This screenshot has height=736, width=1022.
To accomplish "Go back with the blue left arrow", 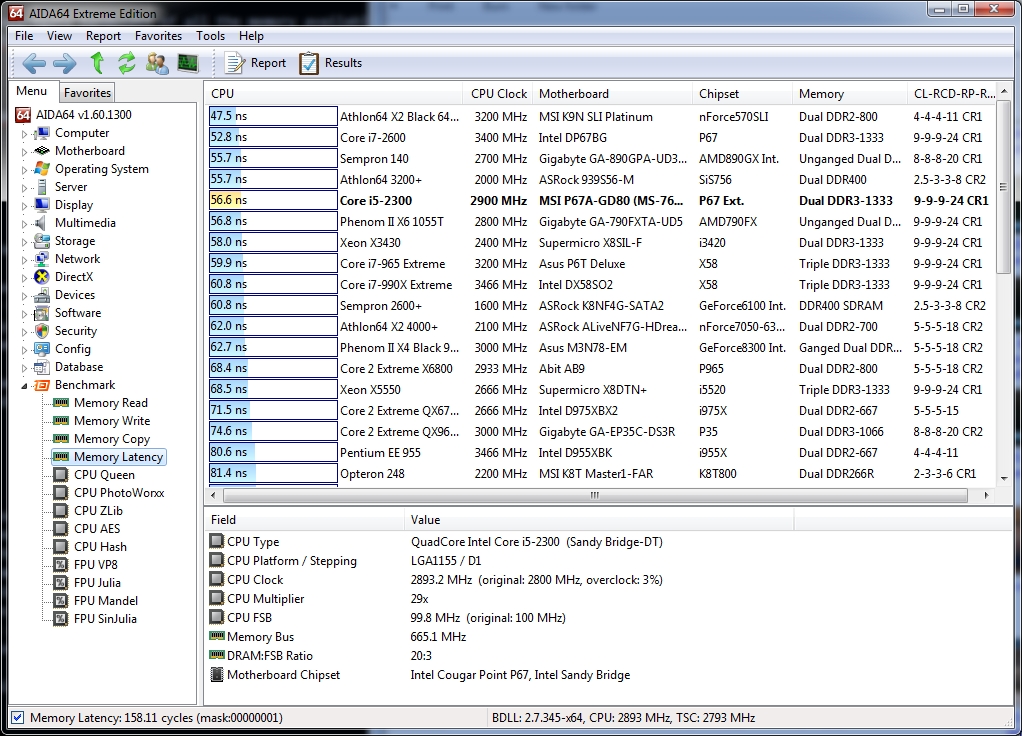I will (34, 63).
